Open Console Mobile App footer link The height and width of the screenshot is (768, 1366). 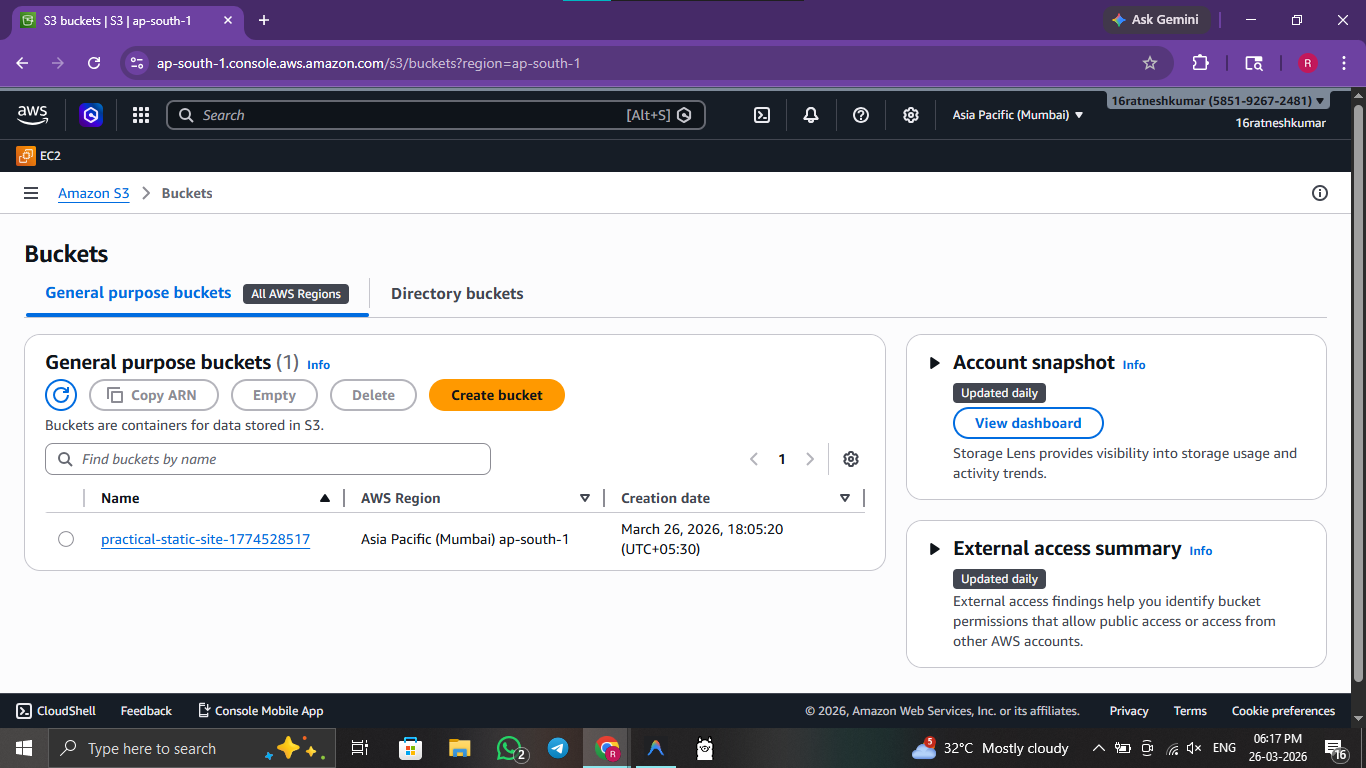pos(260,711)
